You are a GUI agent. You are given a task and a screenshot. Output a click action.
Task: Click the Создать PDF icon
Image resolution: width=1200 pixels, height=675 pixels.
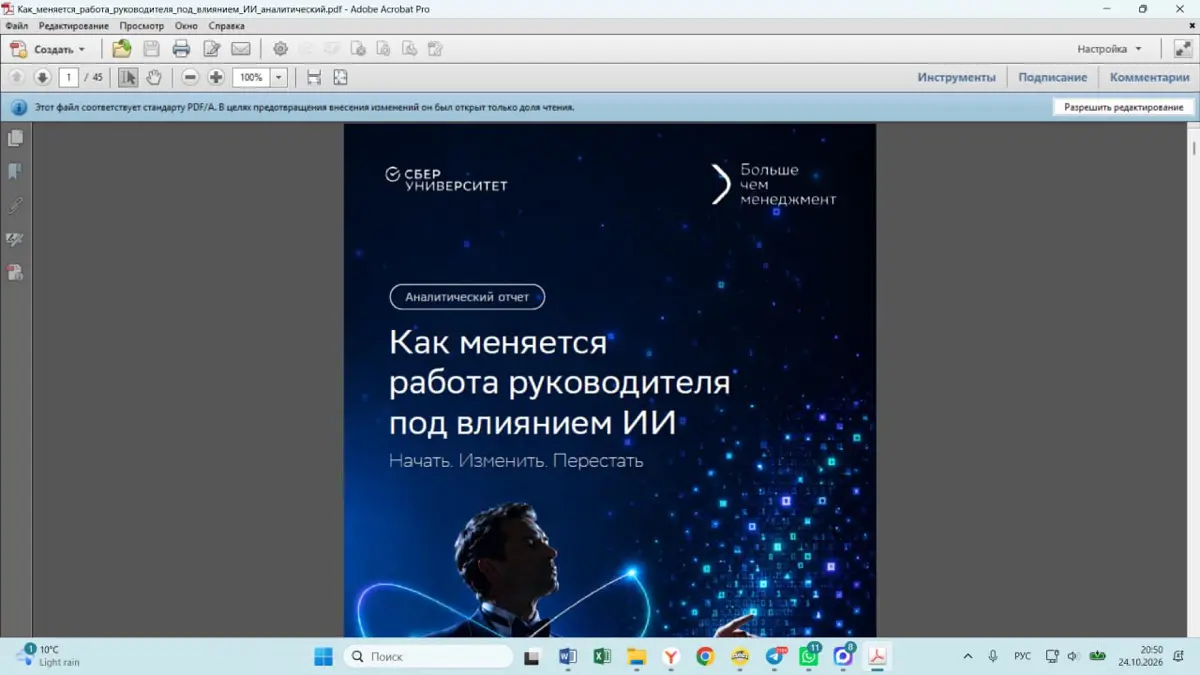pos(18,49)
